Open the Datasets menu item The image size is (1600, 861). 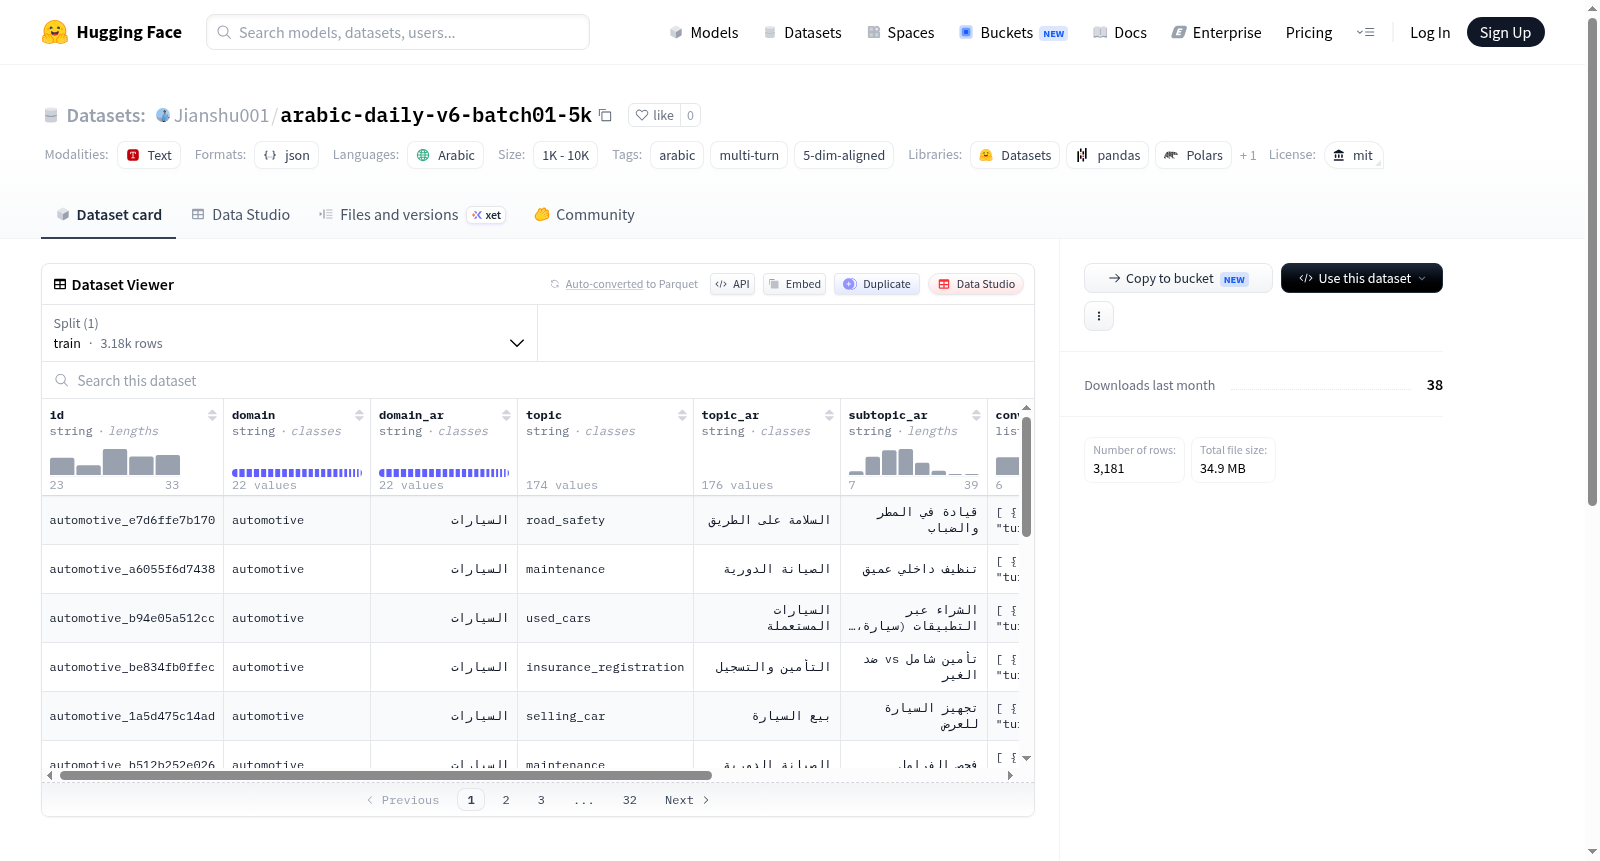[x=803, y=32]
